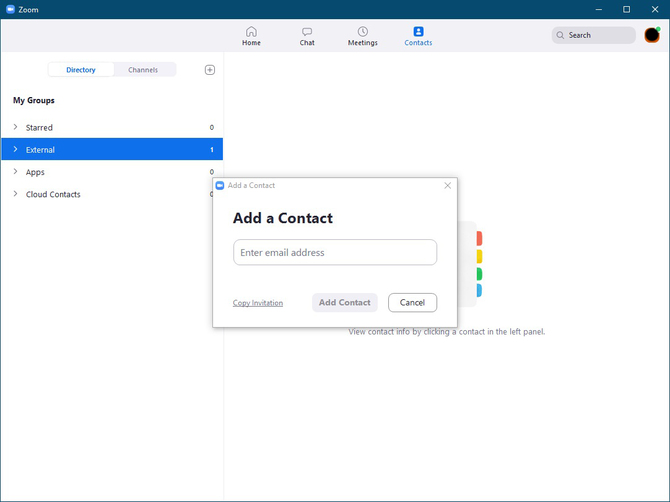Click the My Groups heading

tap(34, 100)
